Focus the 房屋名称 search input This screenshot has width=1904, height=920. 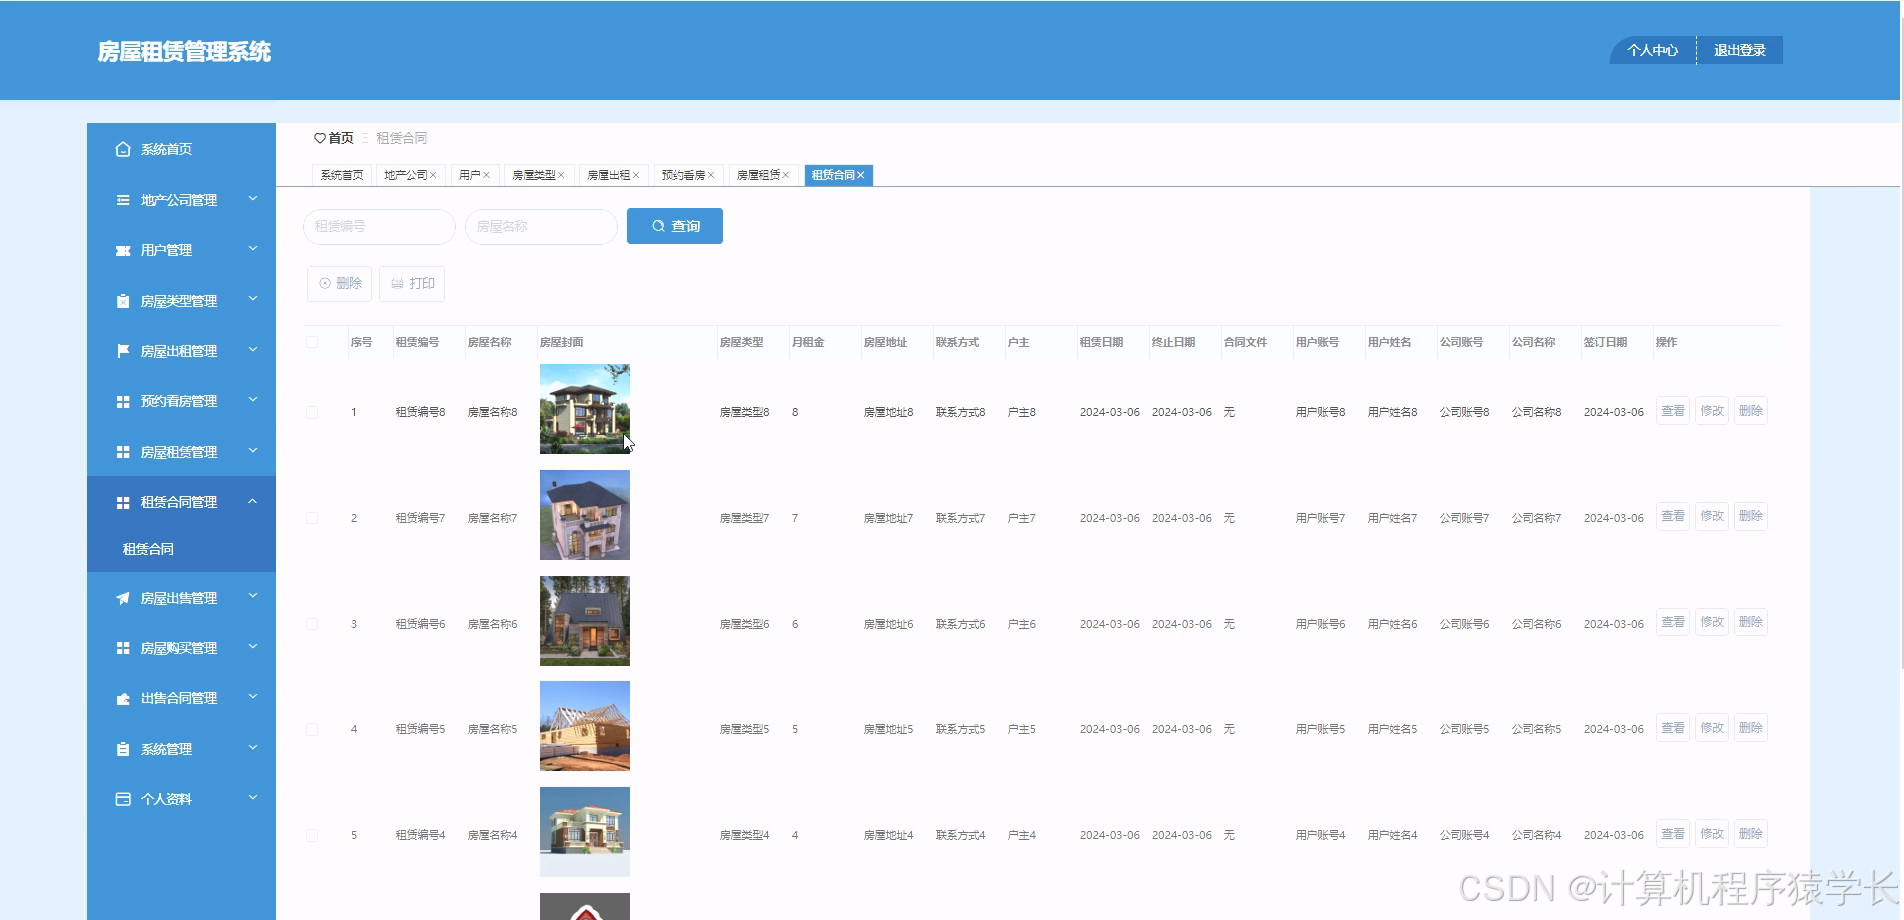541,227
